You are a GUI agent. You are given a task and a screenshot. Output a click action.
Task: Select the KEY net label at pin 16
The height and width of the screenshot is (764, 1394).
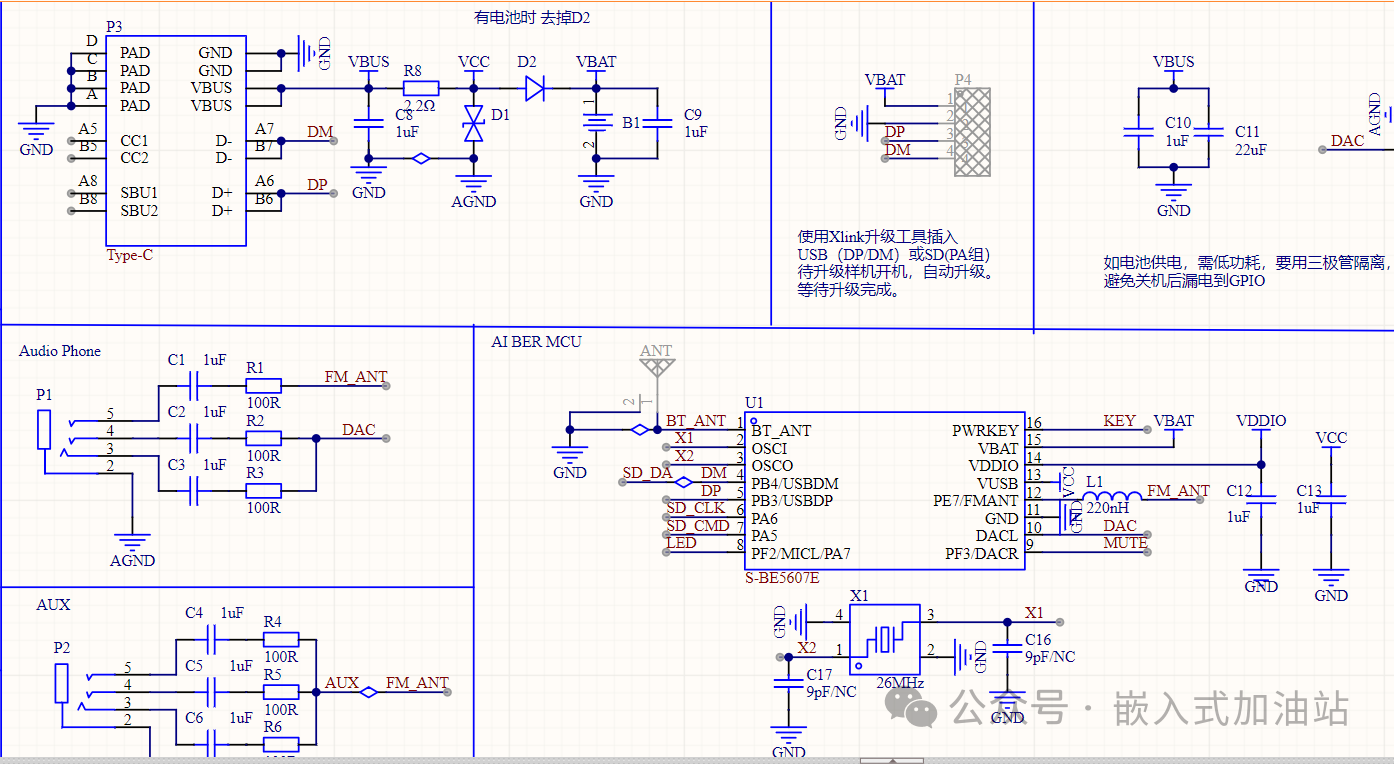tap(1119, 421)
